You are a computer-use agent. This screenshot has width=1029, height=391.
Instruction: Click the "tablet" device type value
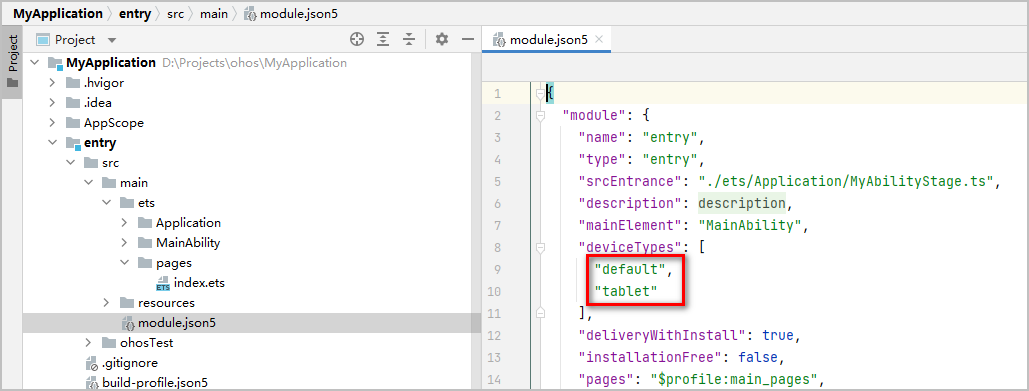[625, 291]
